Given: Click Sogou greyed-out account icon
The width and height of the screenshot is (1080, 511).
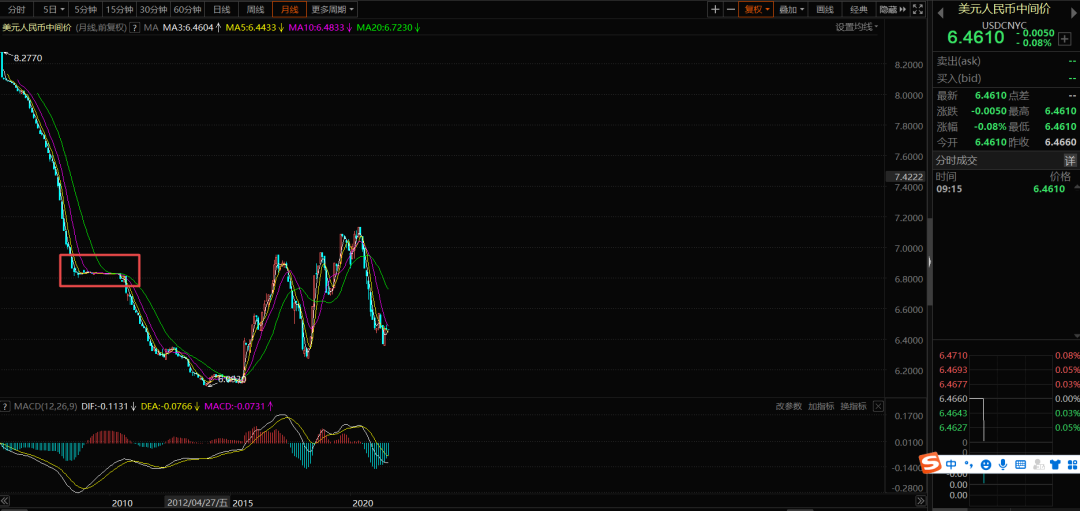Looking at the screenshot, I should tap(1037, 464).
